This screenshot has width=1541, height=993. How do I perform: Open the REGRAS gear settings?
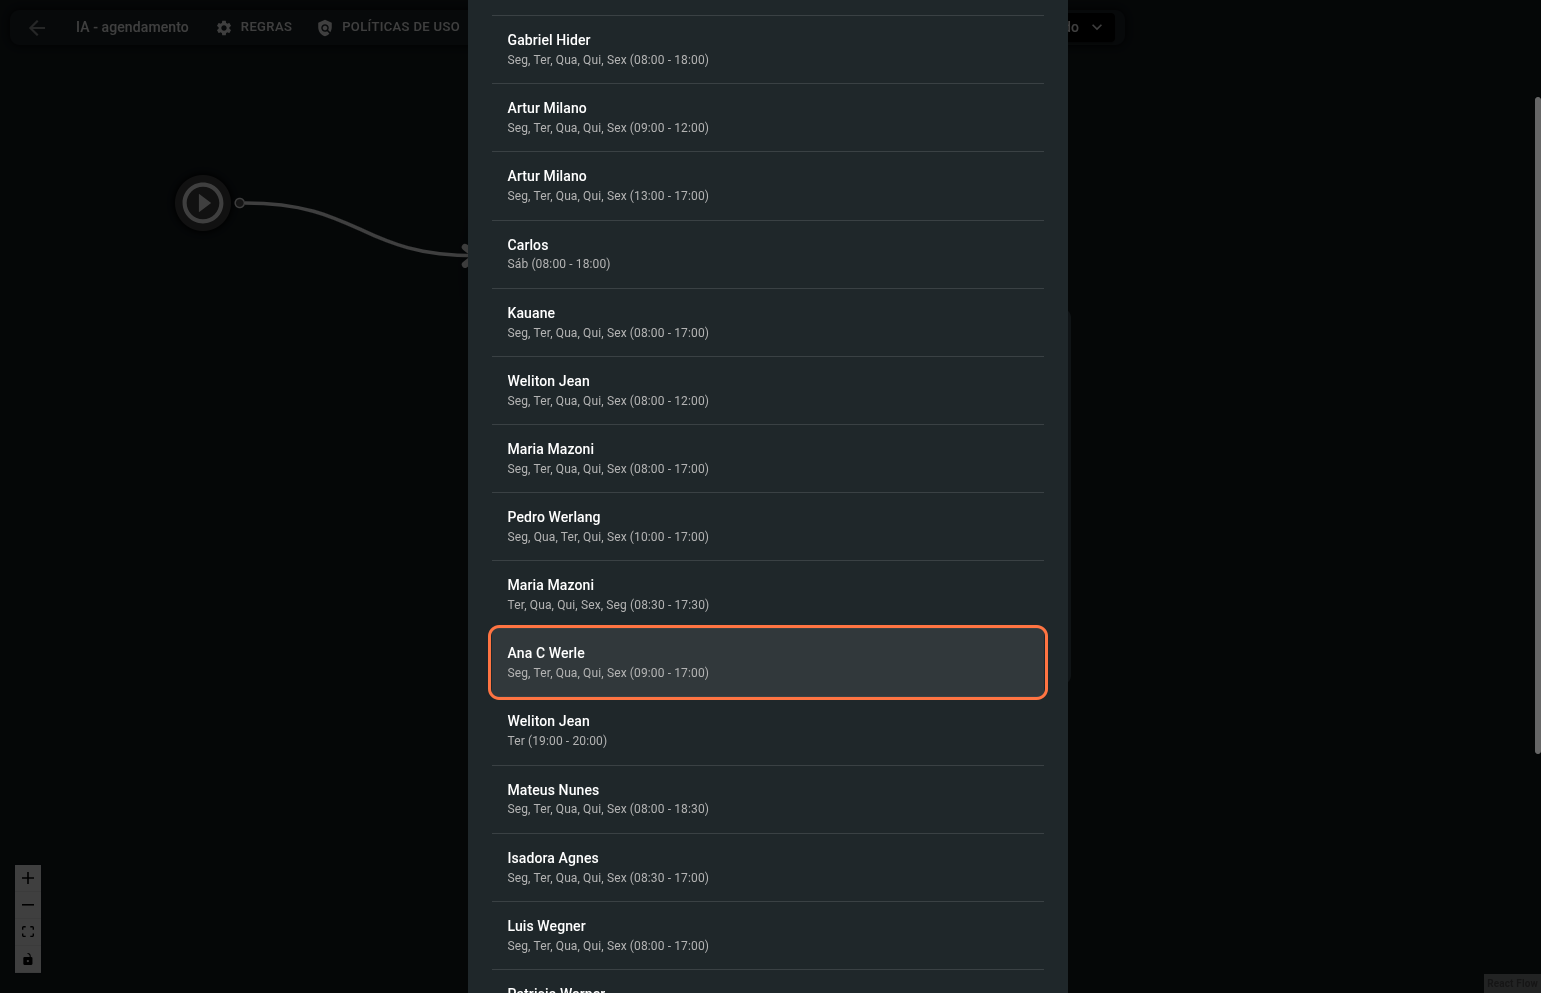click(x=224, y=28)
